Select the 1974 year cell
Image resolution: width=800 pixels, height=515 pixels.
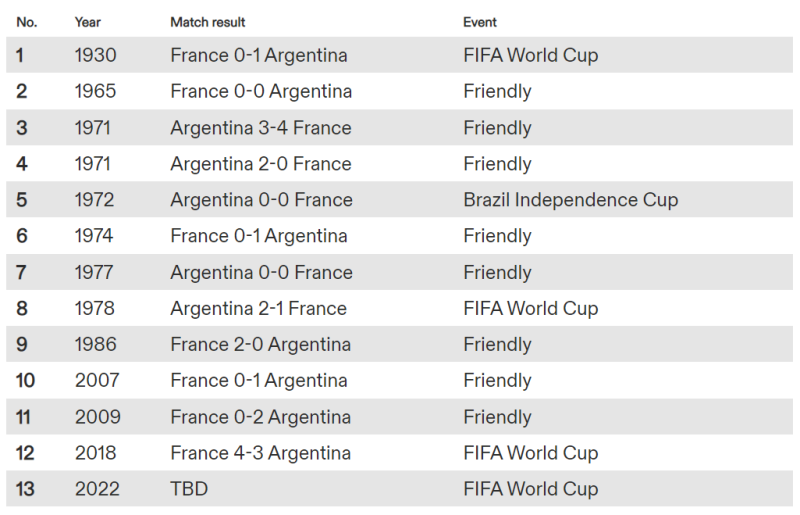(x=94, y=236)
